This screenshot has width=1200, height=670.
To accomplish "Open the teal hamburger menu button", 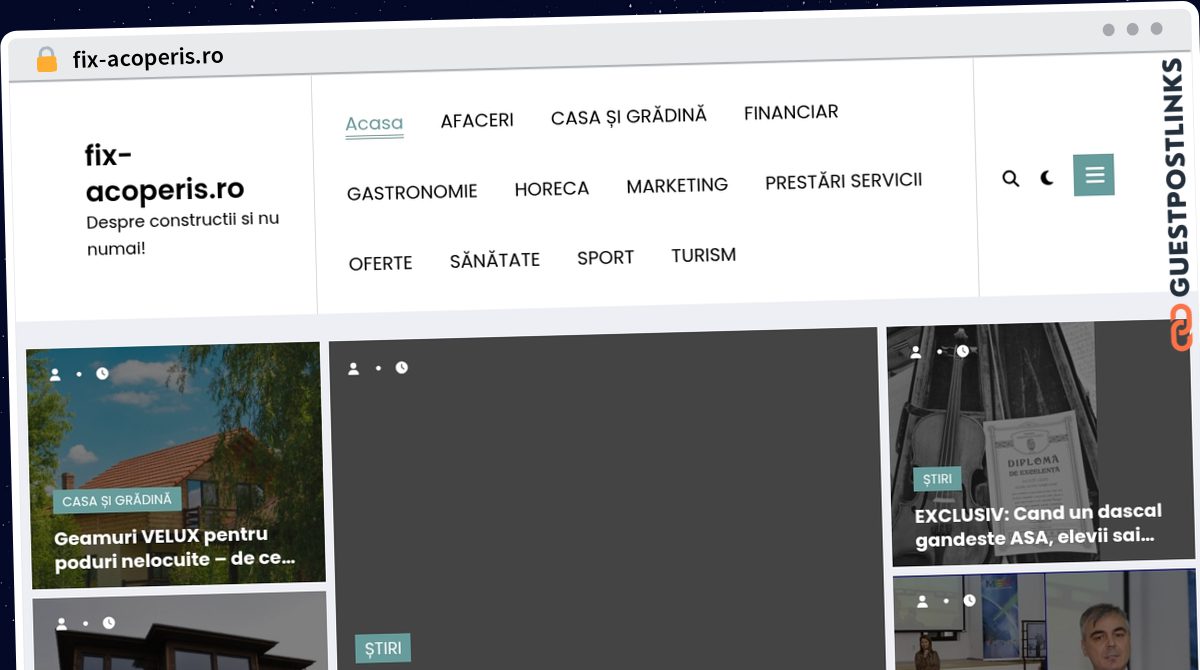I will (x=1094, y=175).
